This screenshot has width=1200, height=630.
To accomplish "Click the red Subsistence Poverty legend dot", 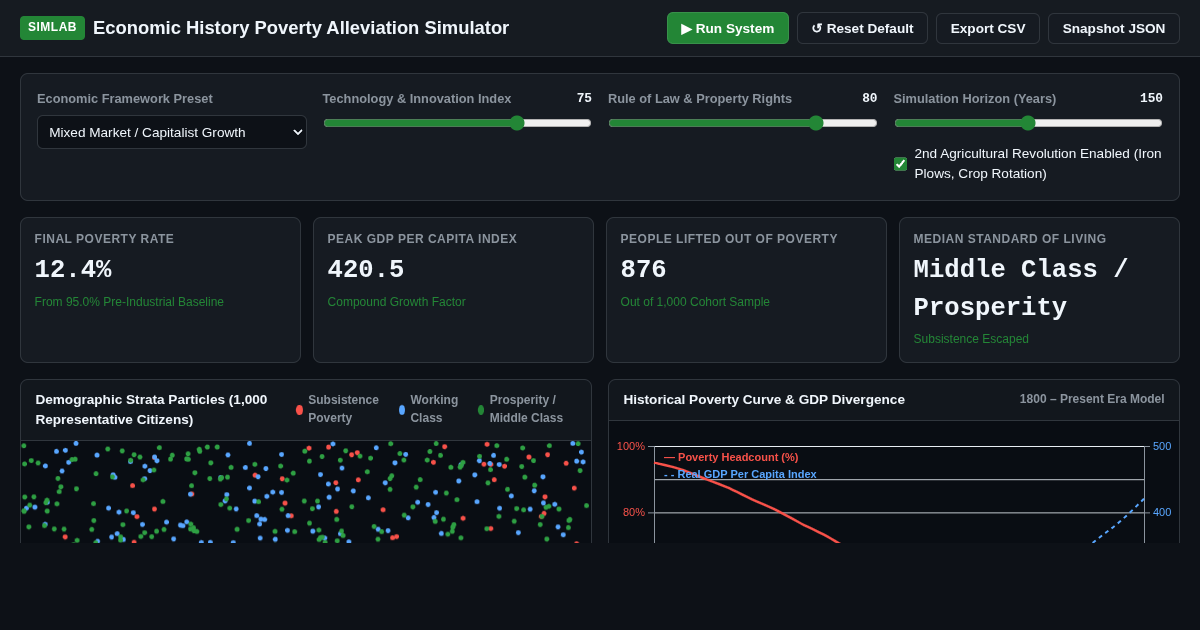I will 299,409.
